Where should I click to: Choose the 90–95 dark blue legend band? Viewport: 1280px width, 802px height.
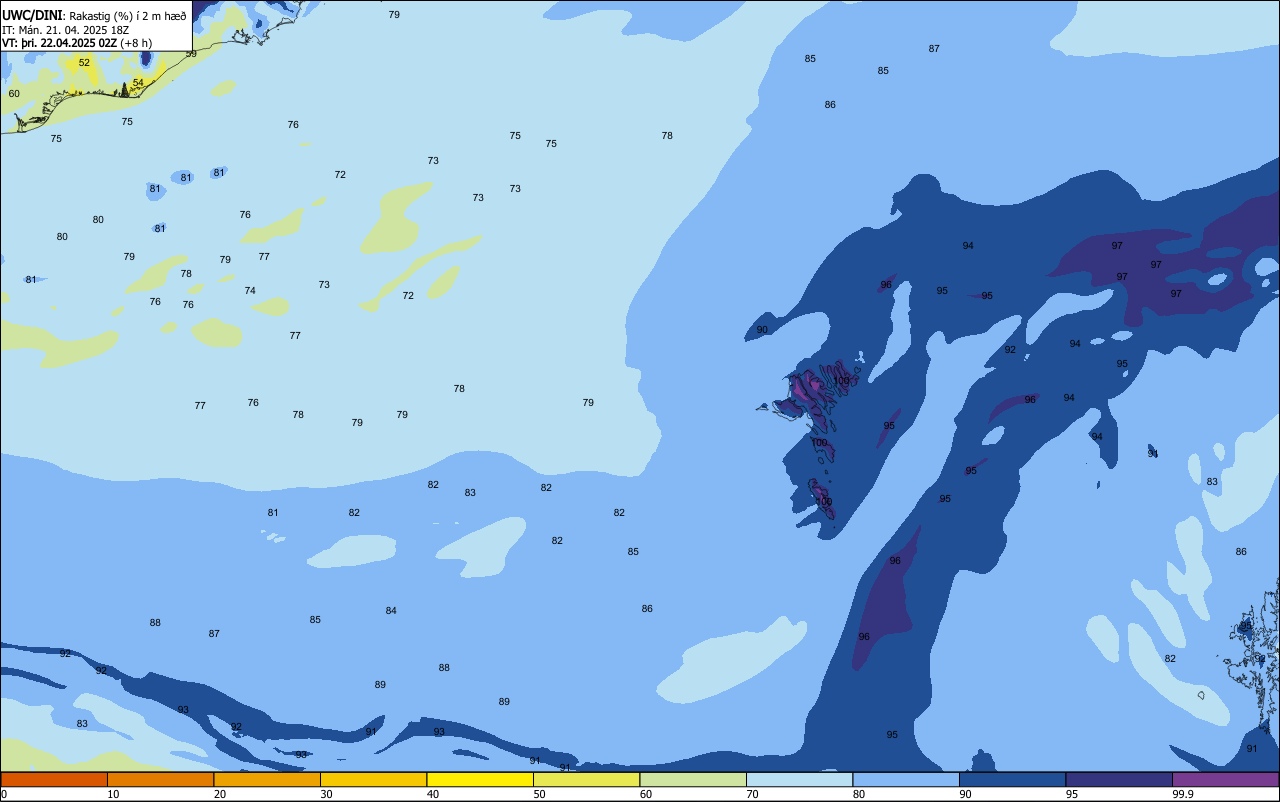coord(1012,779)
